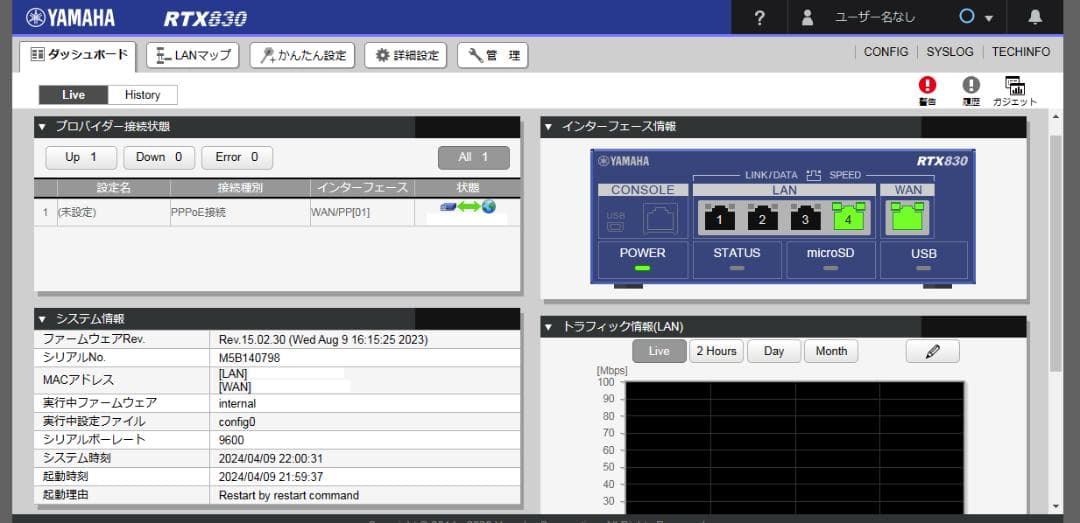Open the notification bell icon

click(1035, 18)
